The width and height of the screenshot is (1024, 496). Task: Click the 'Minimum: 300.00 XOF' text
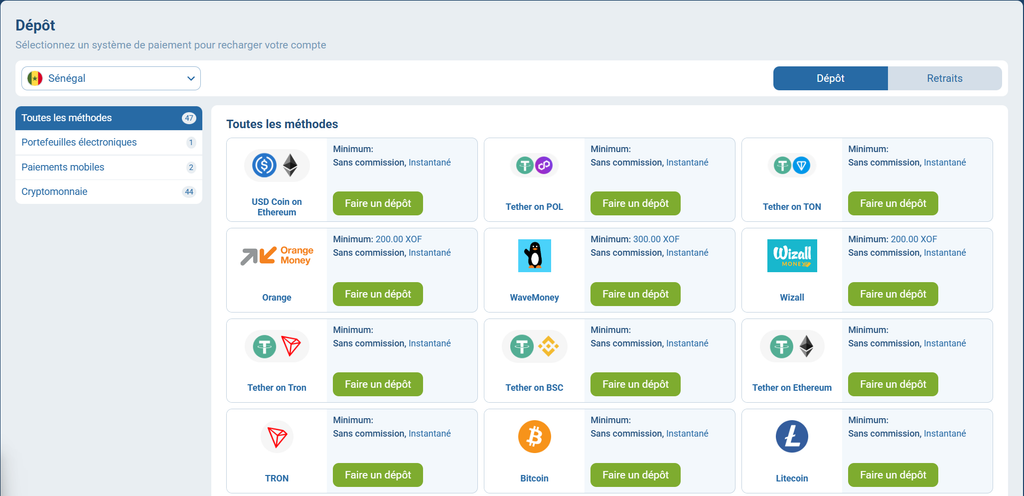point(635,239)
